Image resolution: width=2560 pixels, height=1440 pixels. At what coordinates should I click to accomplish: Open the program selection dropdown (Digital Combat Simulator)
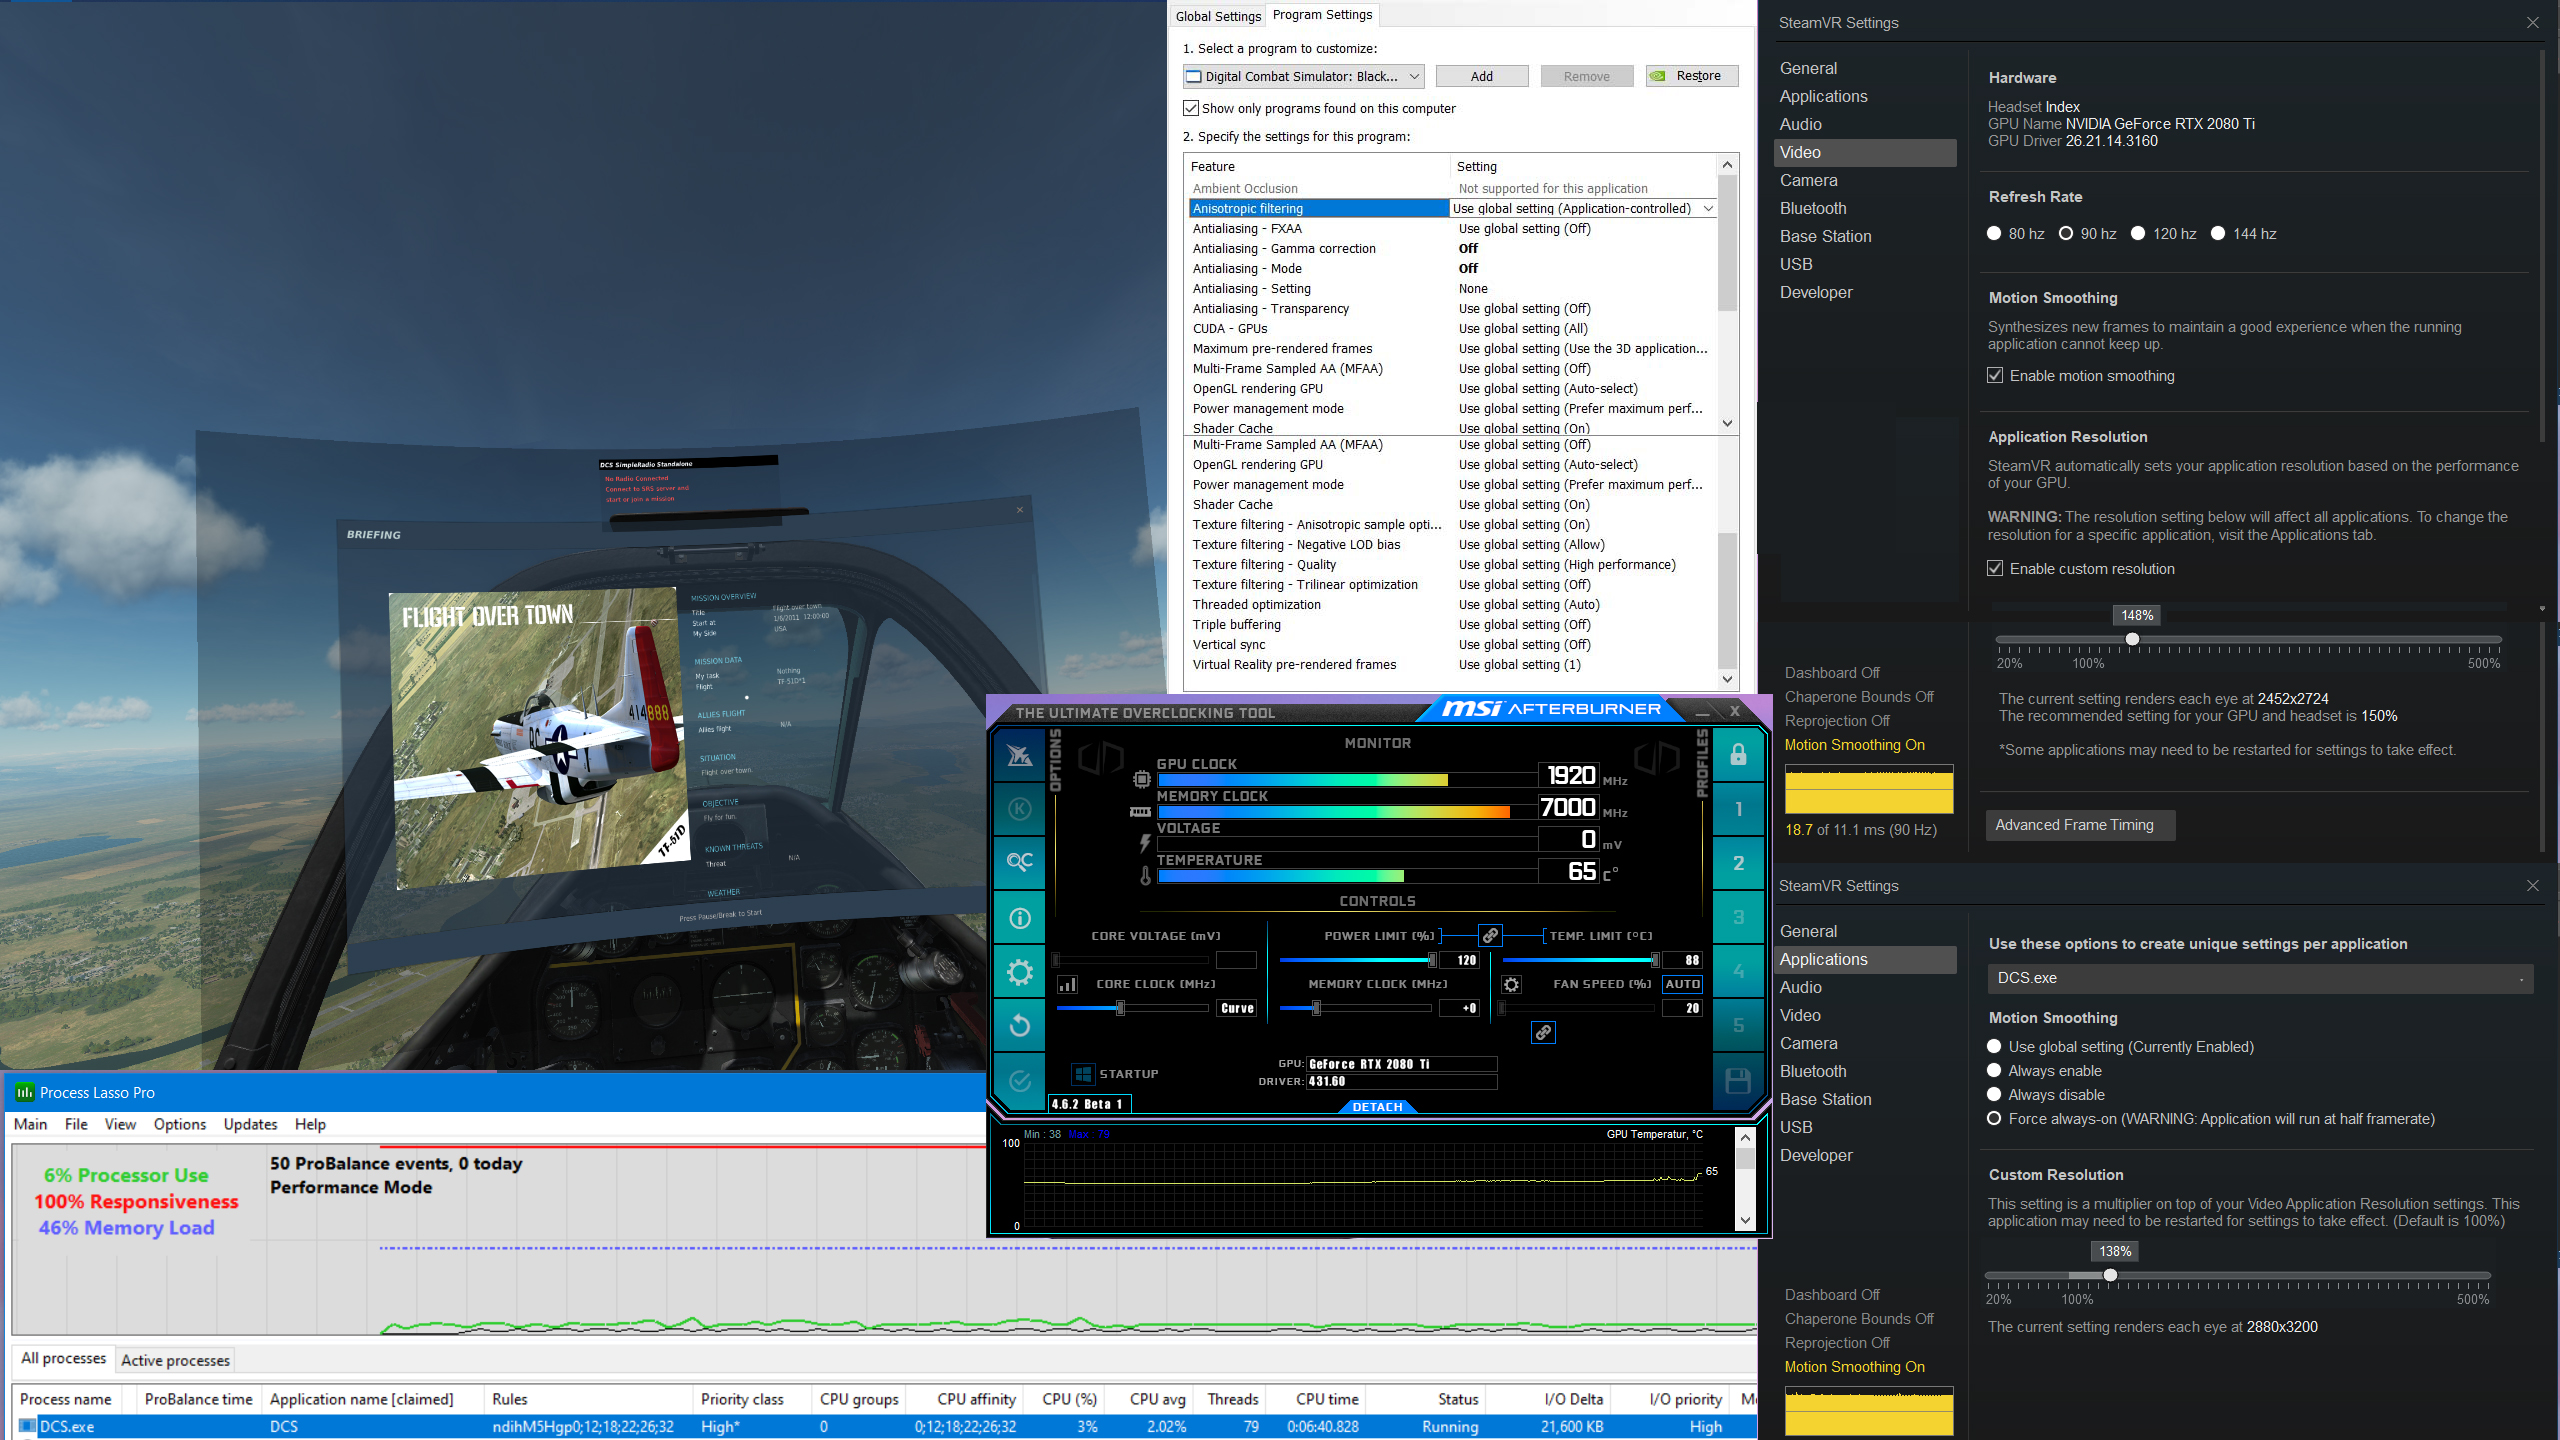click(1303, 76)
